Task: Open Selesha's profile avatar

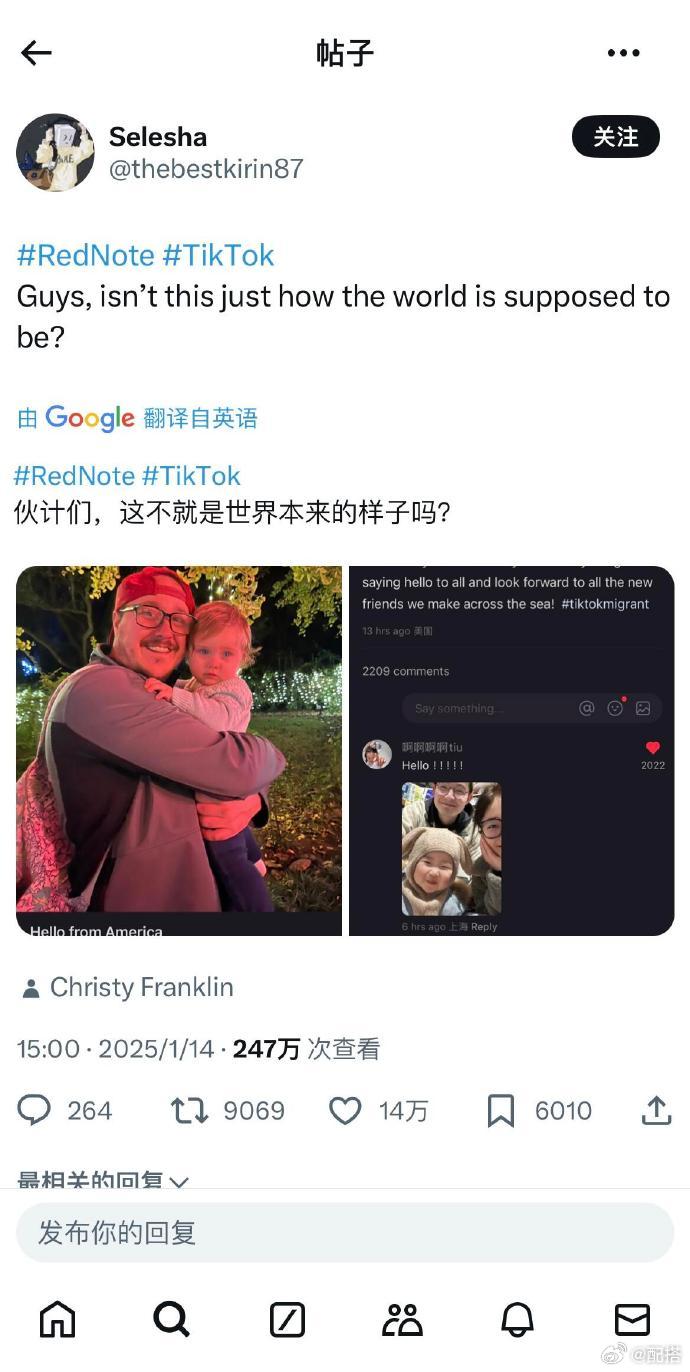Action: (55, 152)
